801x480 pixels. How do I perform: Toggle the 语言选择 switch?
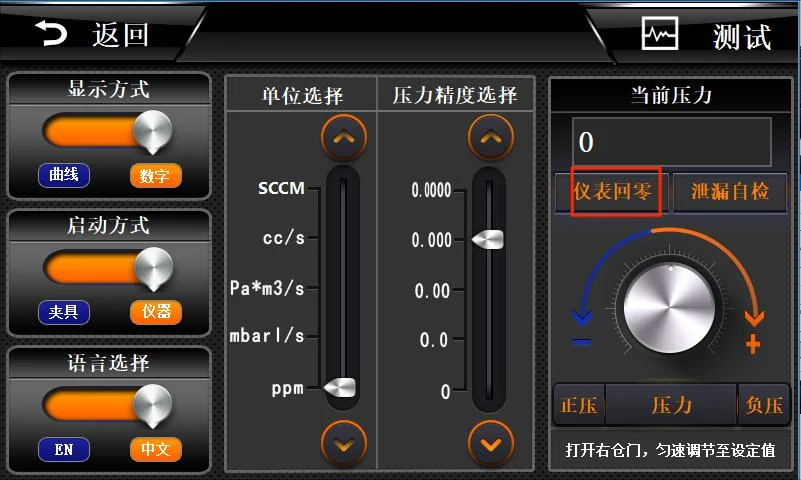coord(107,406)
